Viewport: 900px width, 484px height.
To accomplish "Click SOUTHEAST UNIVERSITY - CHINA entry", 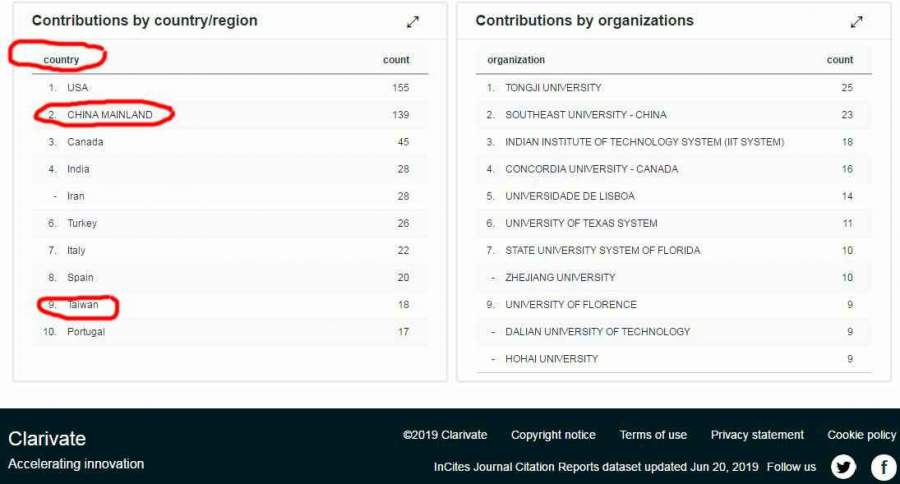I will tap(585, 115).
